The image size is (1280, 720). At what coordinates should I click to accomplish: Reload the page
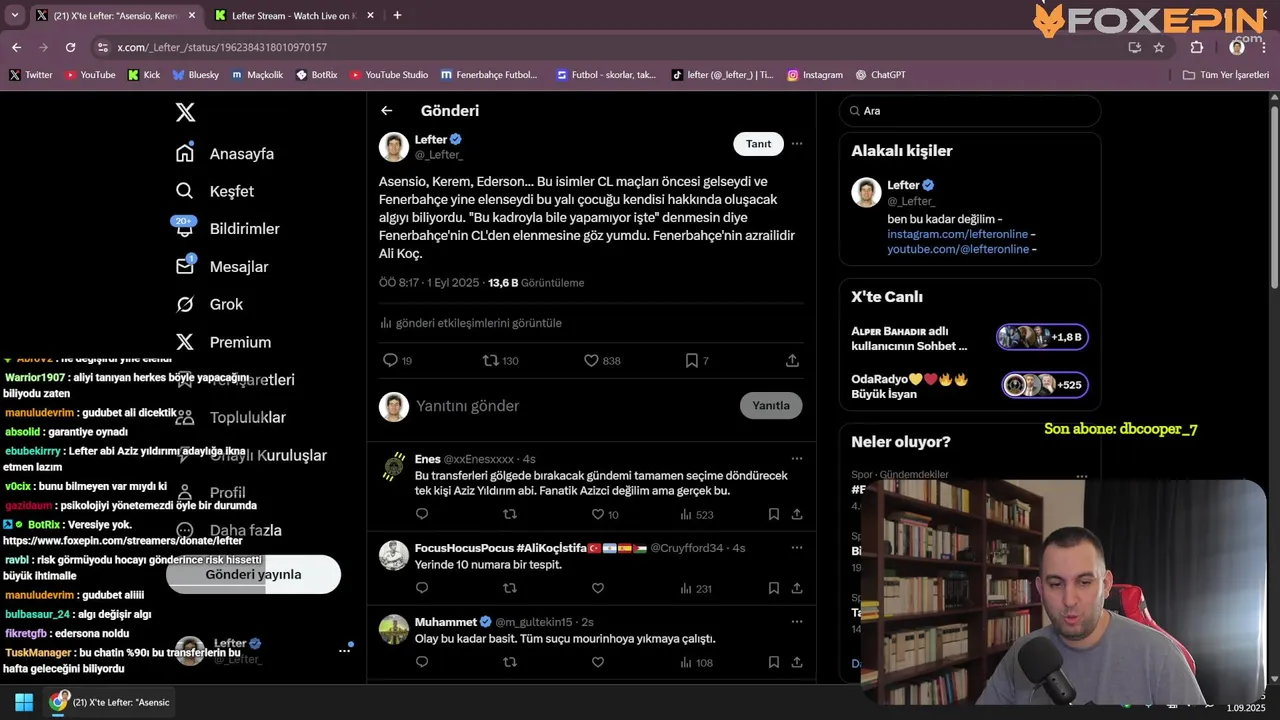70,47
